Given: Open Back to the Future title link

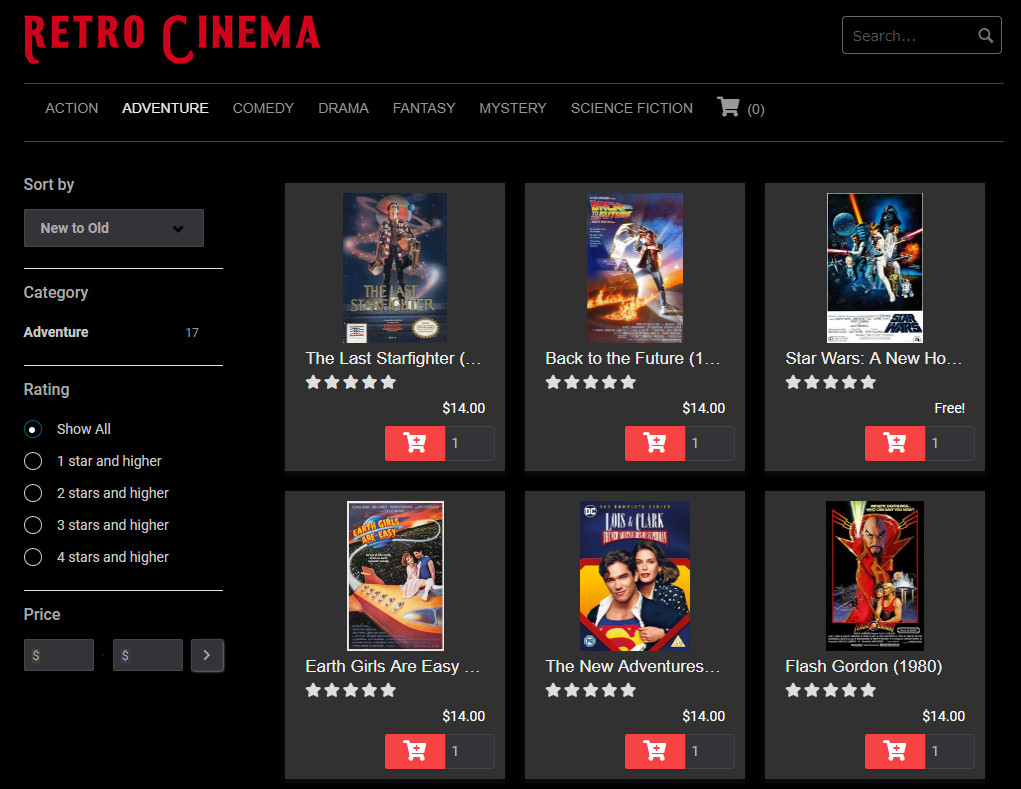Looking at the screenshot, I should [633, 358].
